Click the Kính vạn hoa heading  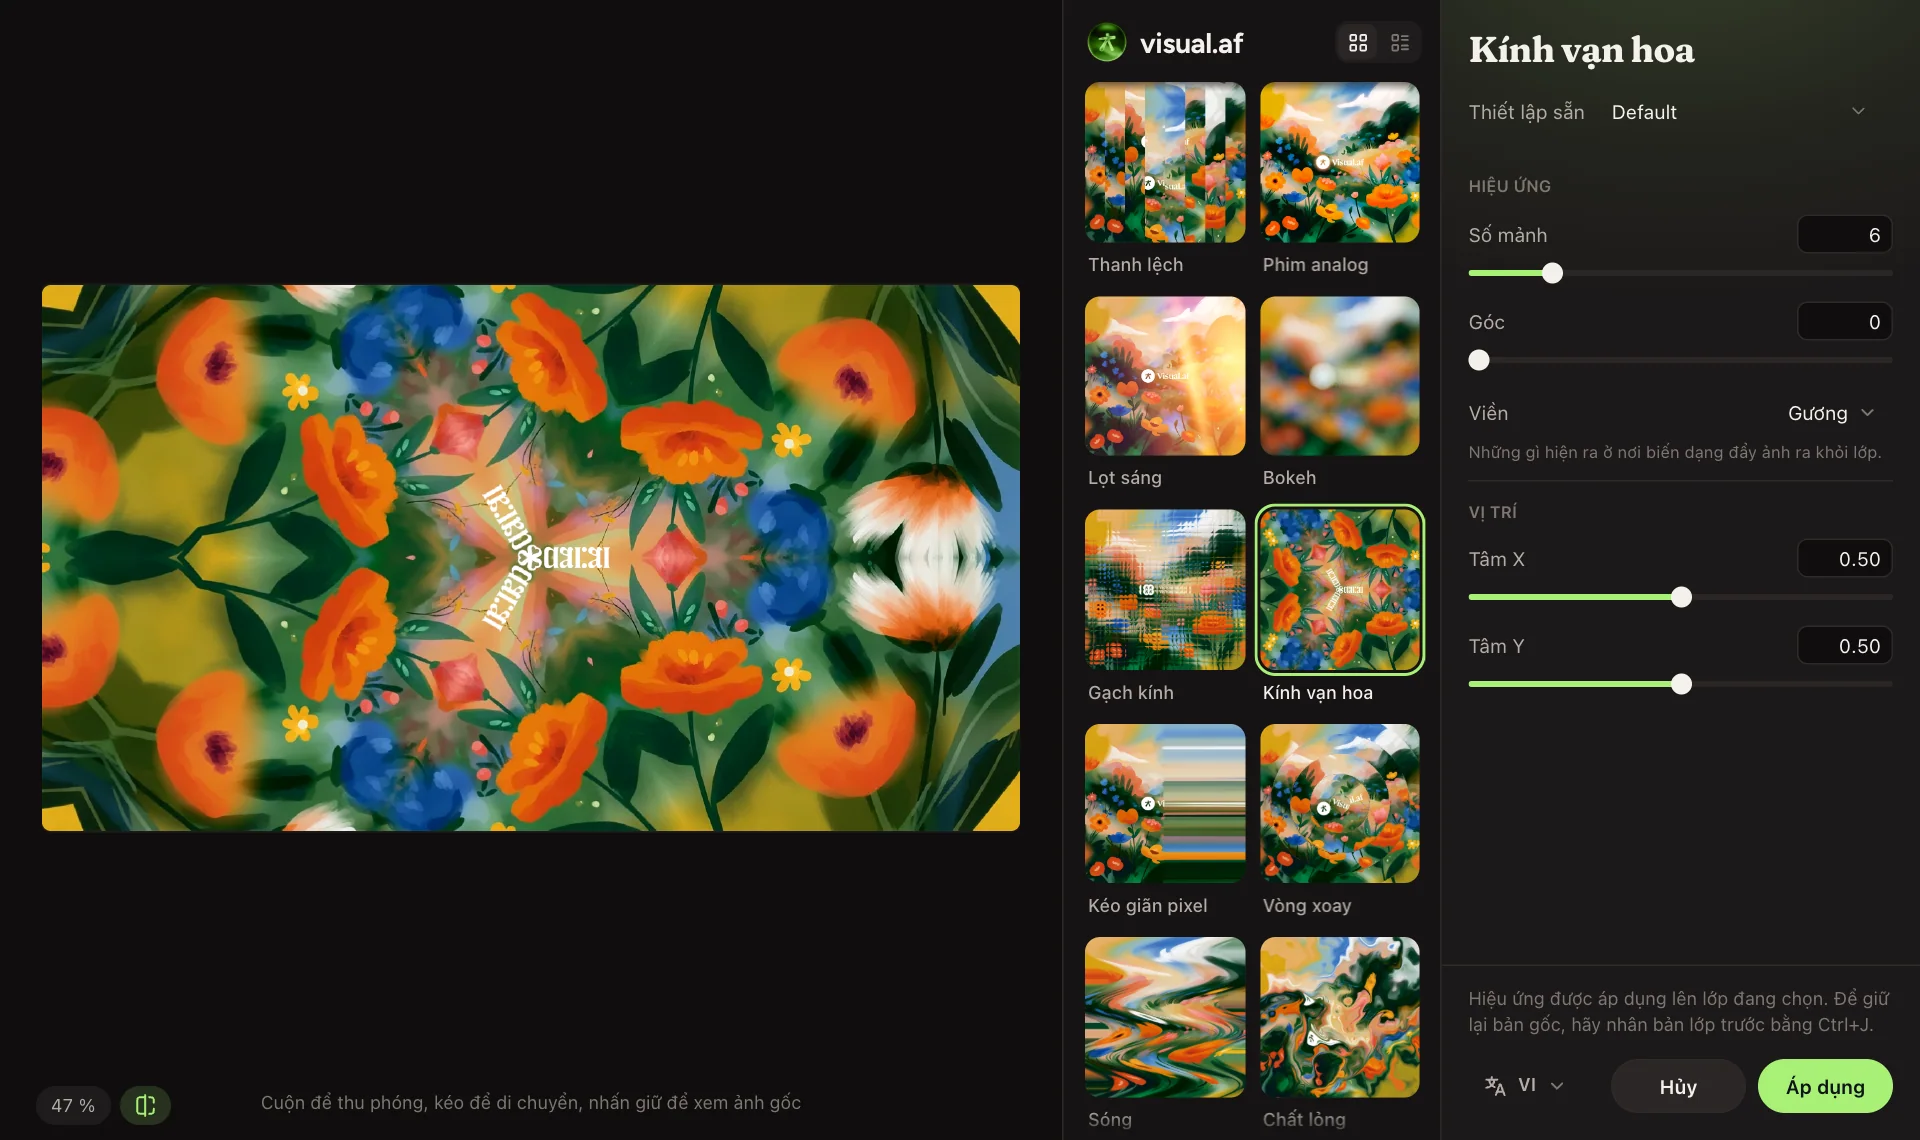click(1581, 49)
